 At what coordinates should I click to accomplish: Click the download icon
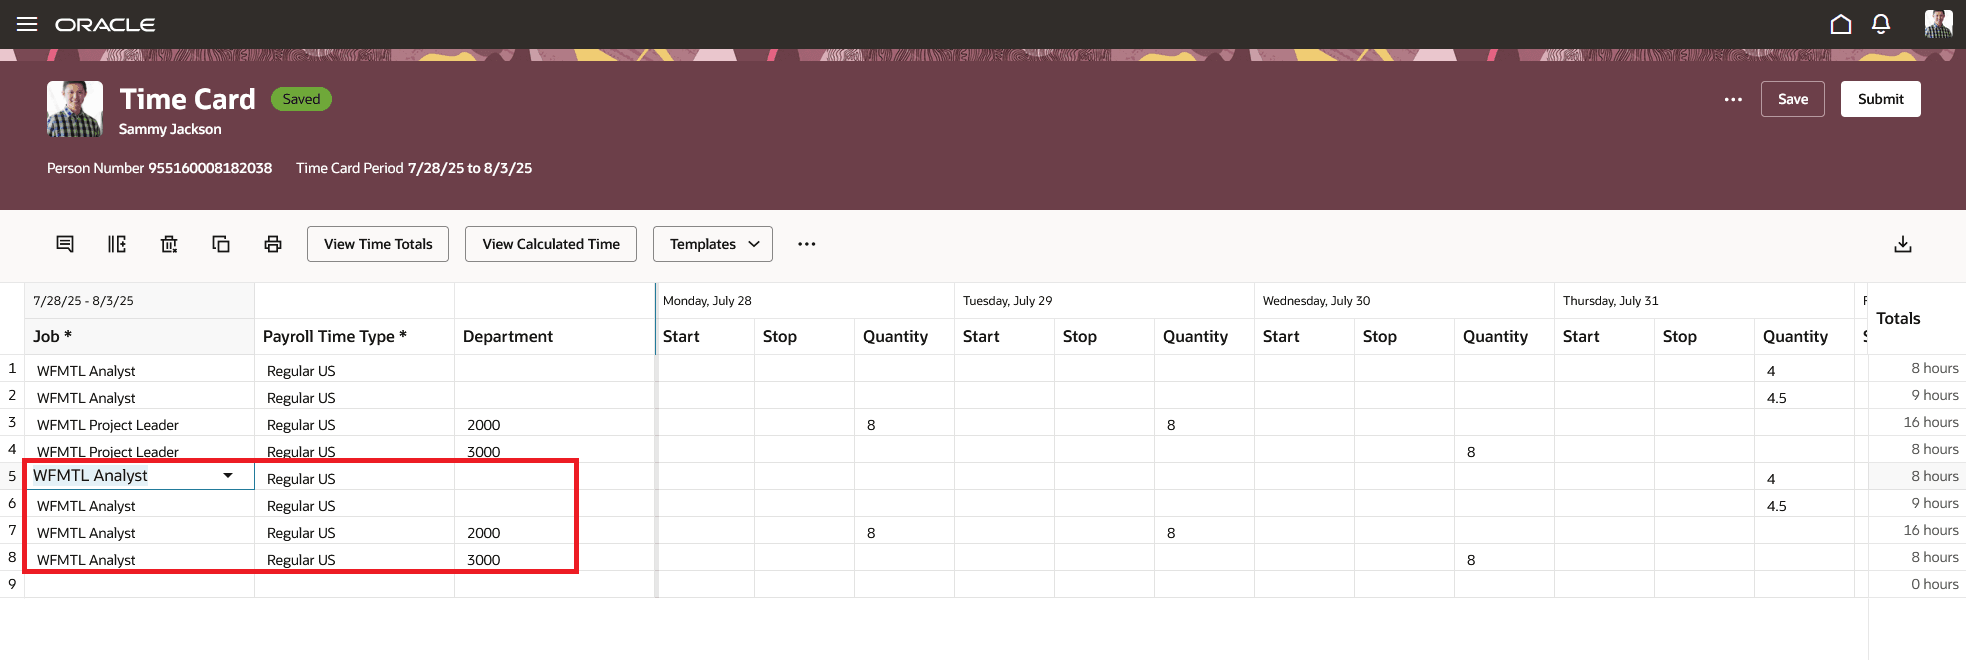coord(1903,244)
